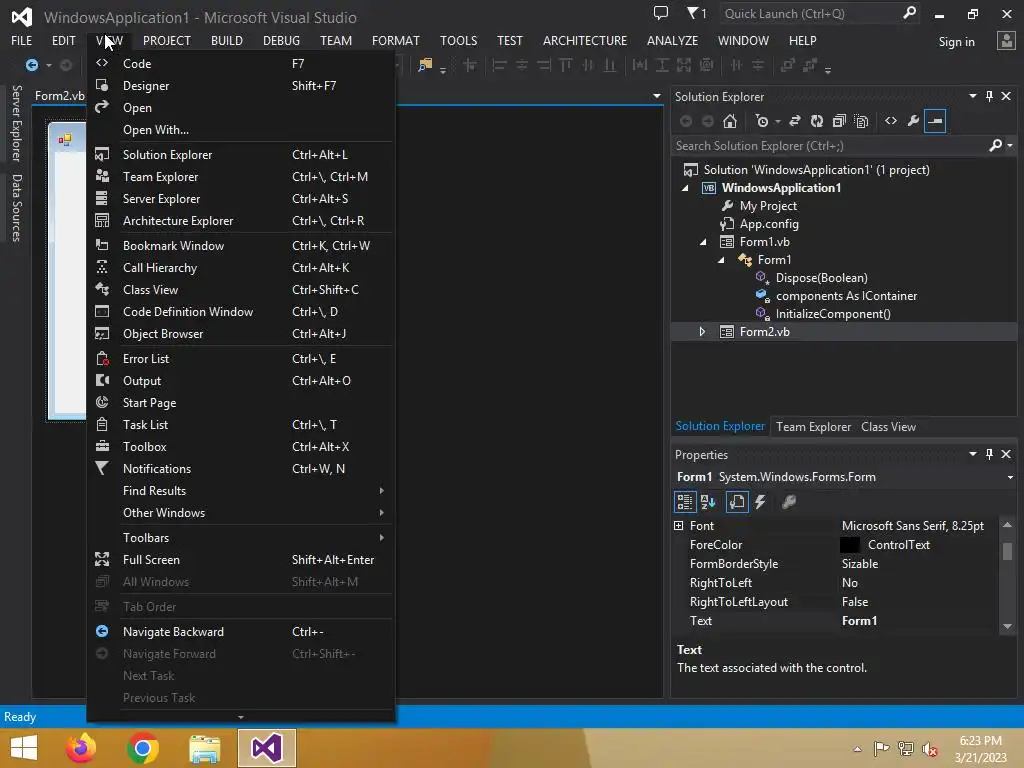Click the Pending Changes Filter icon
This screenshot has width=1024, height=768.
[761, 121]
